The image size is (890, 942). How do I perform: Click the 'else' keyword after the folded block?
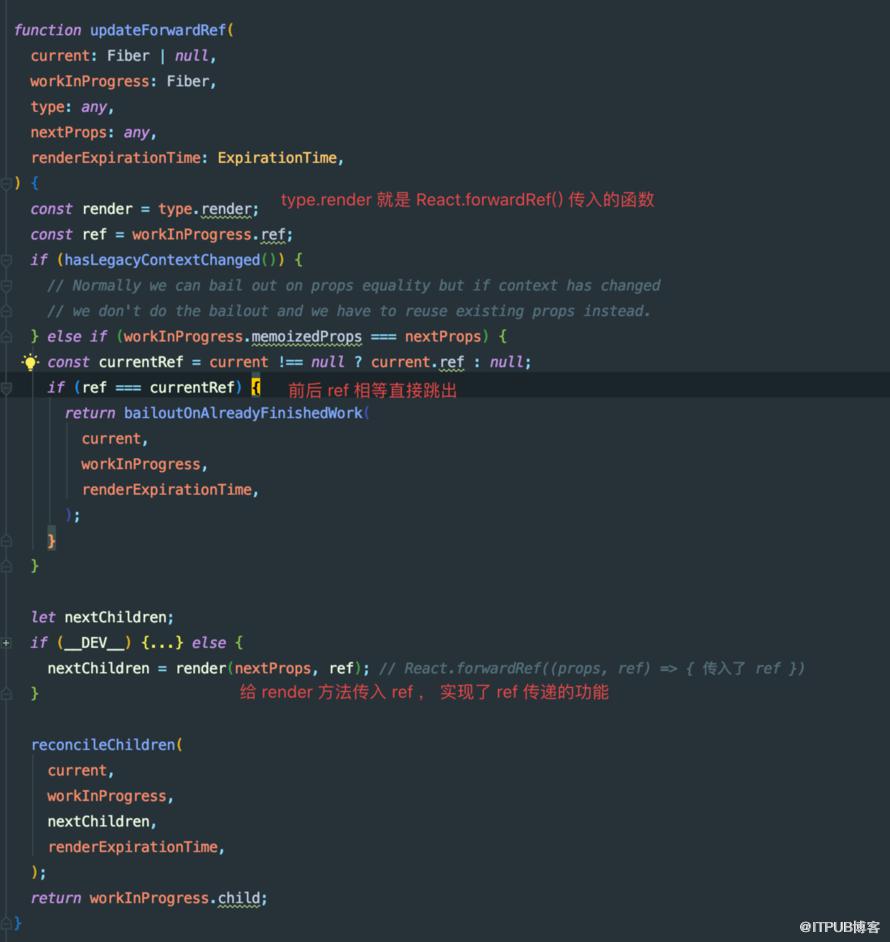[x=209, y=643]
